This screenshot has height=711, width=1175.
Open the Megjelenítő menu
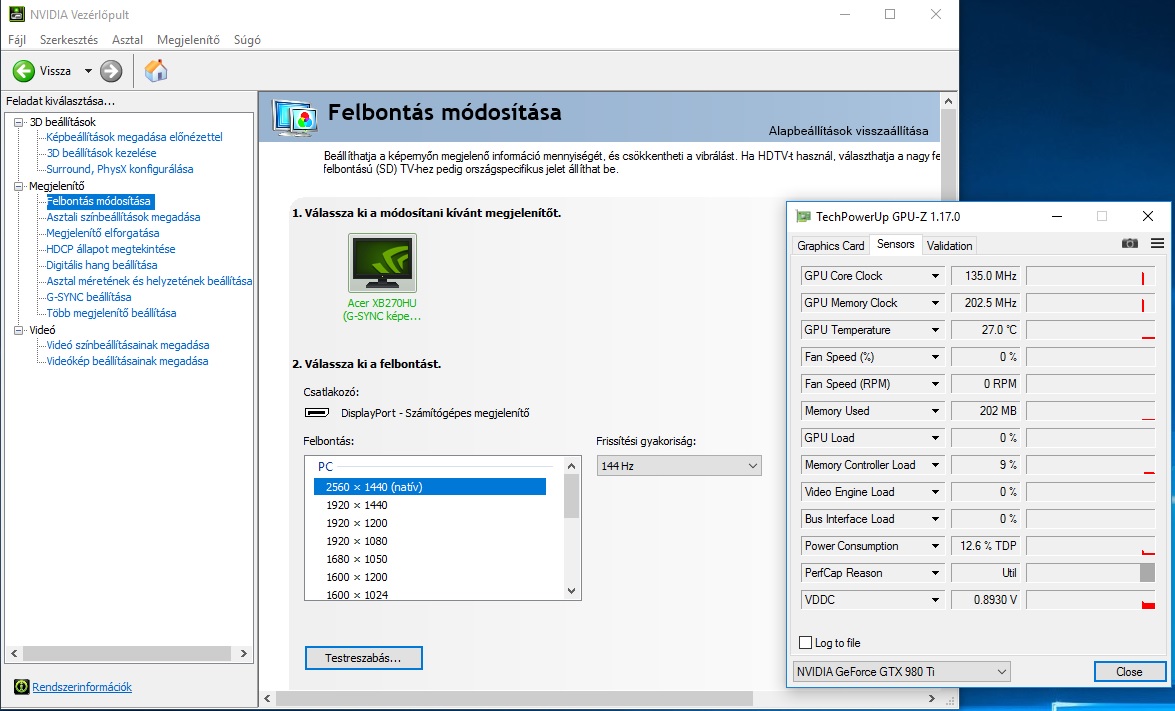pos(188,40)
